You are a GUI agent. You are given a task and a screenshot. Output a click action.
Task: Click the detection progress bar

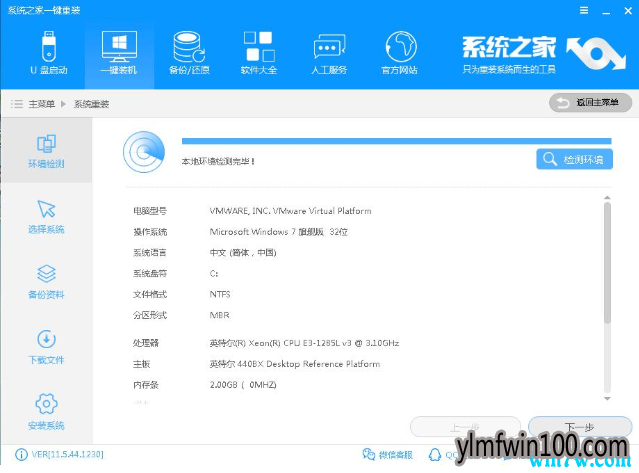pyautogui.click(x=397, y=141)
